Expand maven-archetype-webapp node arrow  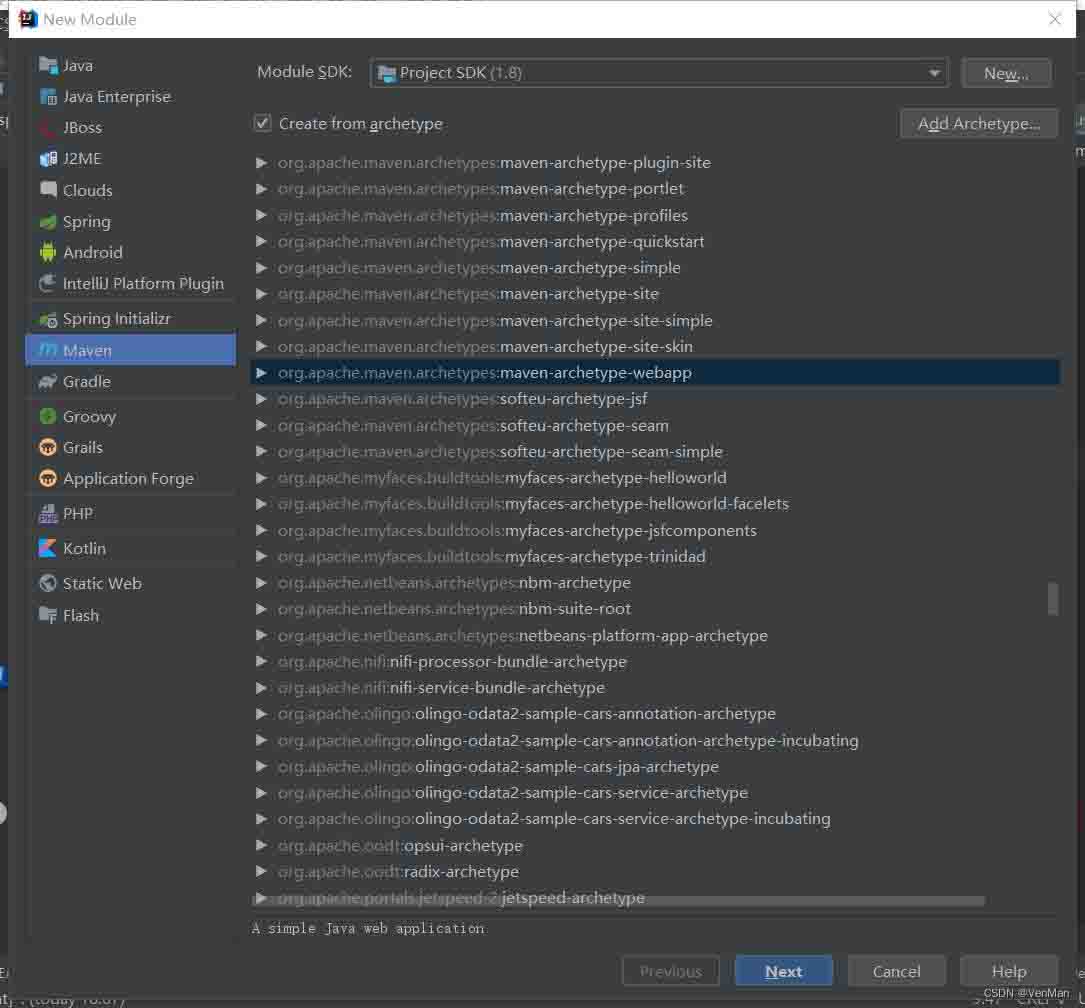(x=261, y=373)
